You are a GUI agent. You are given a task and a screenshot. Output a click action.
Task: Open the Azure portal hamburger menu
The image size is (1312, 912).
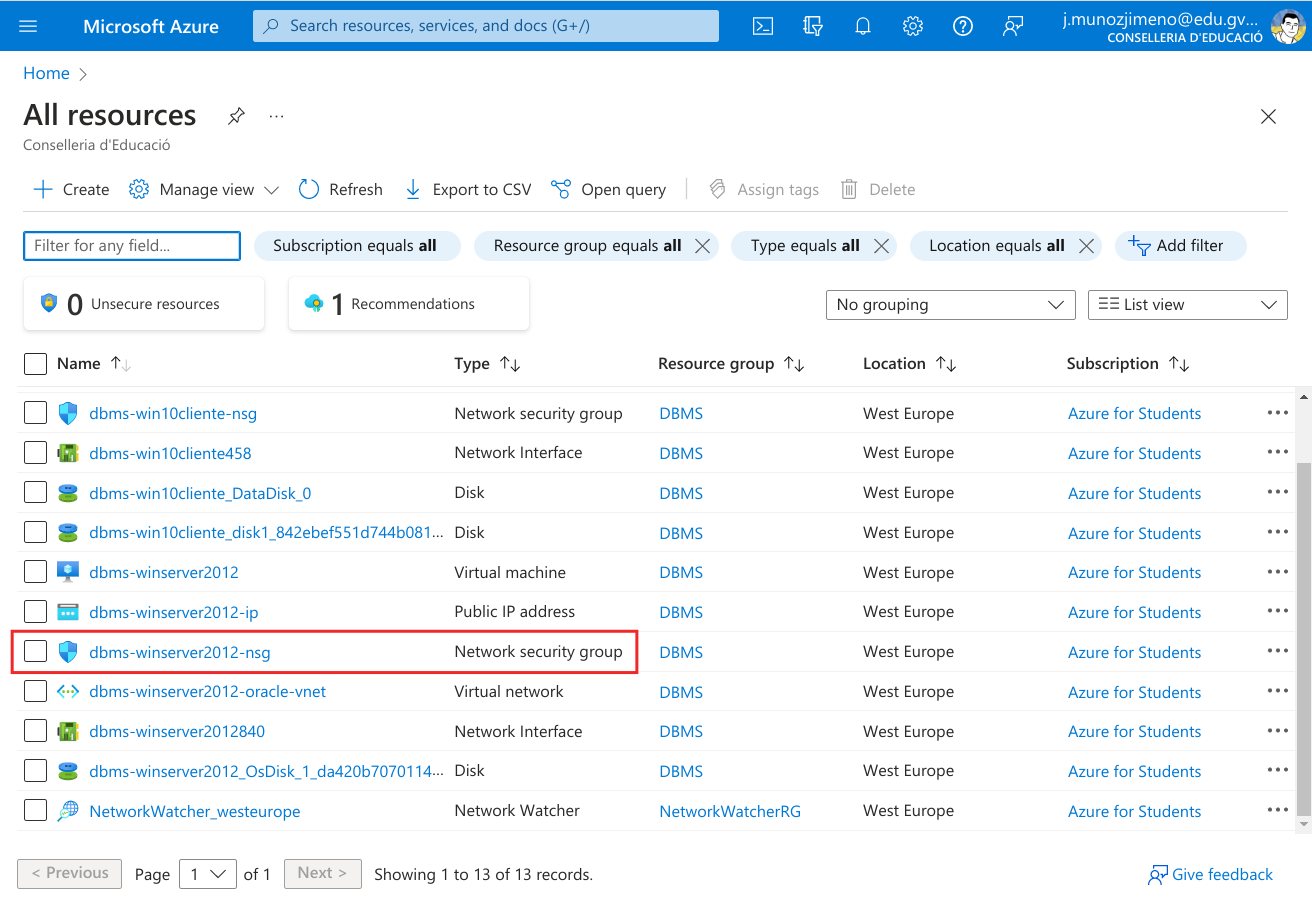click(28, 26)
